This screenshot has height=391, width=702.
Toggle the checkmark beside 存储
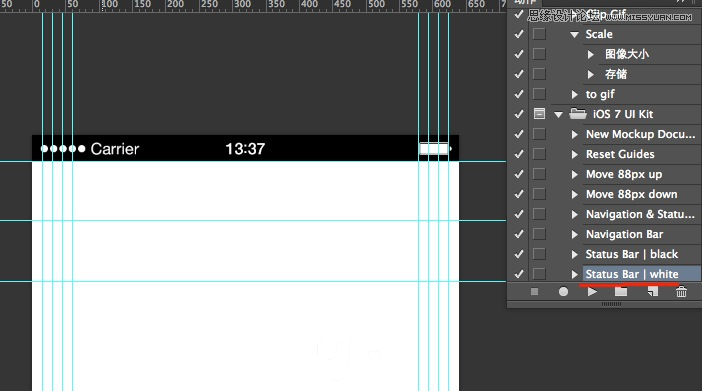[519, 74]
